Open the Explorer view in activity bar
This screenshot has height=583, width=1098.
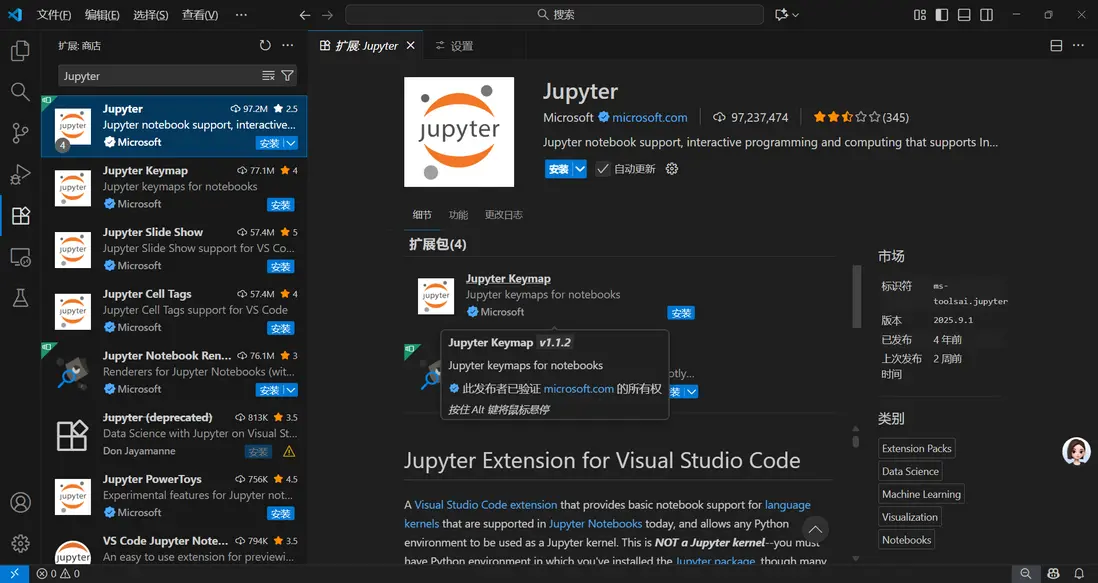point(20,51)
